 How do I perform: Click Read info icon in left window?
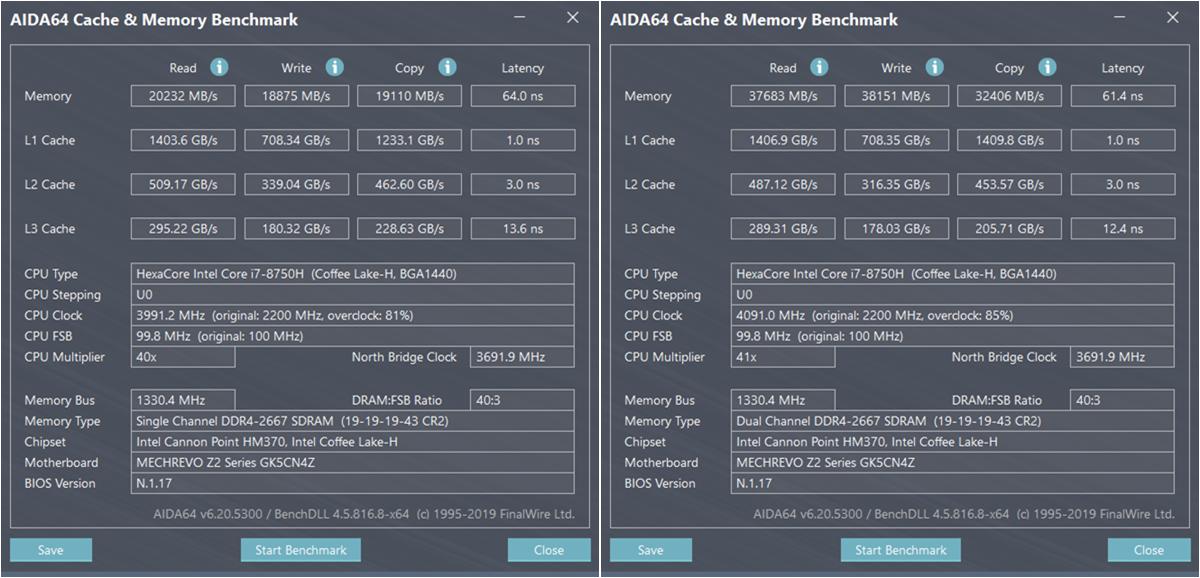(x=219, y=67)
